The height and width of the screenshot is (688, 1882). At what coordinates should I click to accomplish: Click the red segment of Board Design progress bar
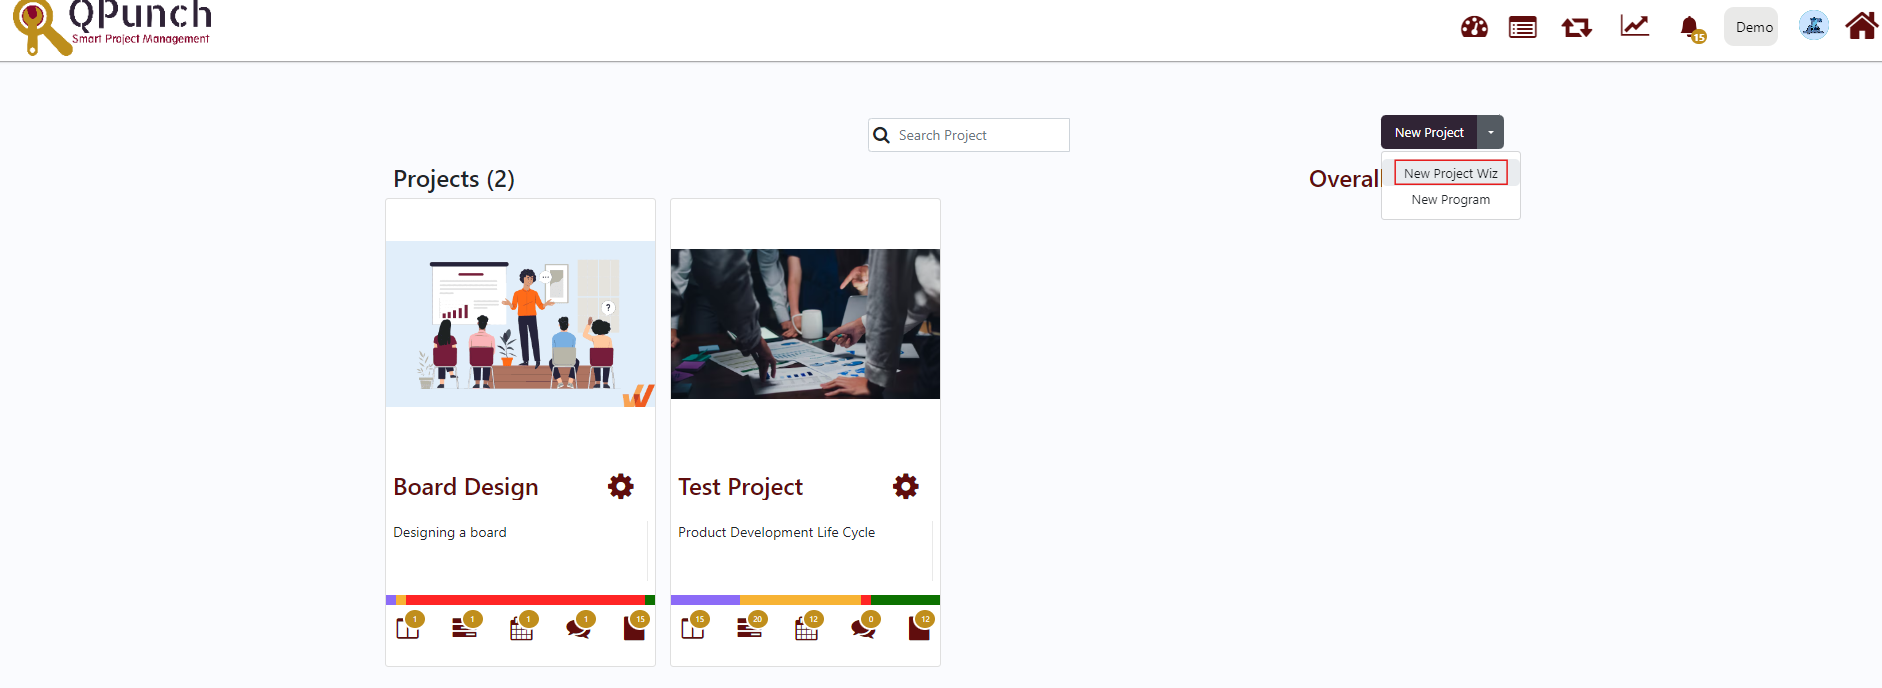coord(525,600)
